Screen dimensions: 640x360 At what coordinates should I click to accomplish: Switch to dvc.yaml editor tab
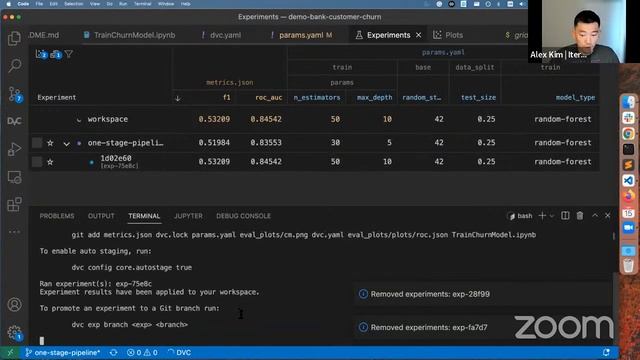coord(221,35)
